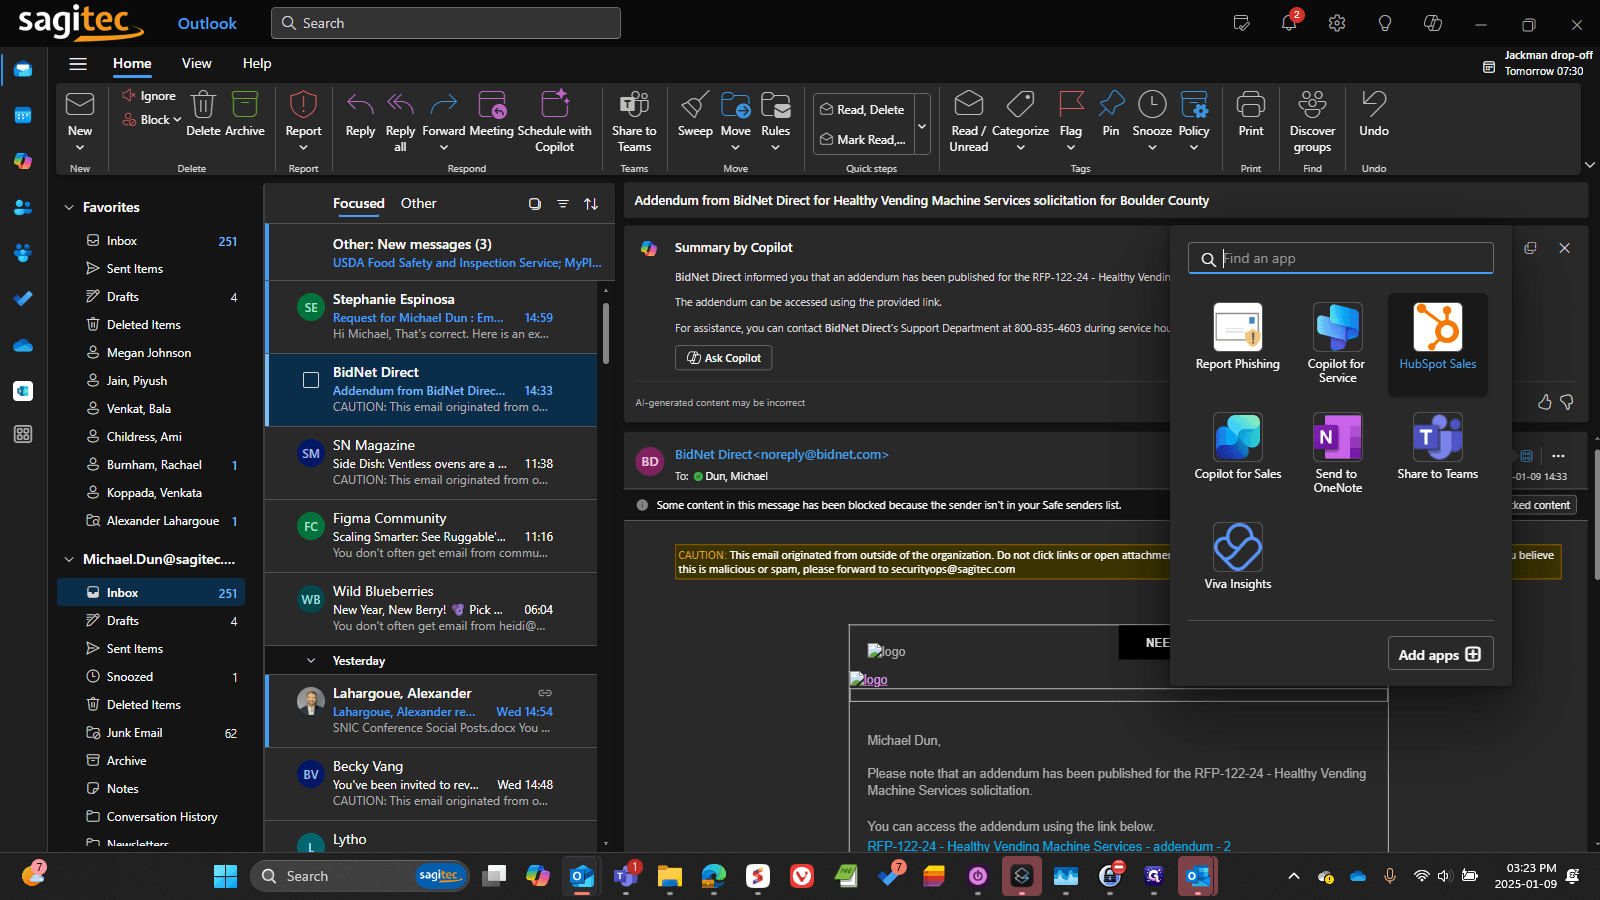Open the View ribbon tab

(x=196, y=64)
